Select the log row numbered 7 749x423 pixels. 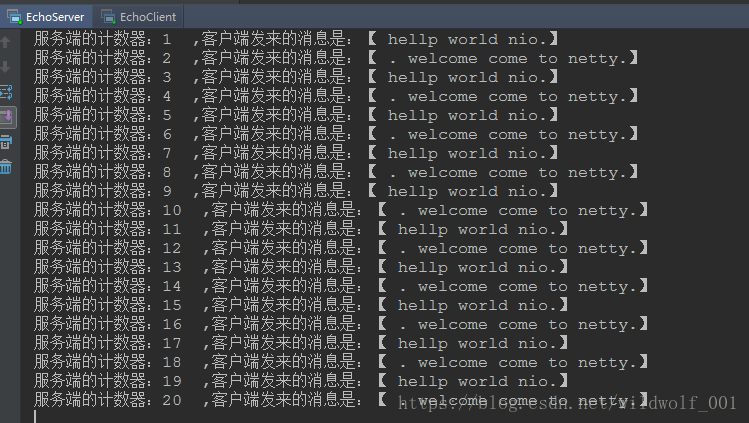coord(296,153)
